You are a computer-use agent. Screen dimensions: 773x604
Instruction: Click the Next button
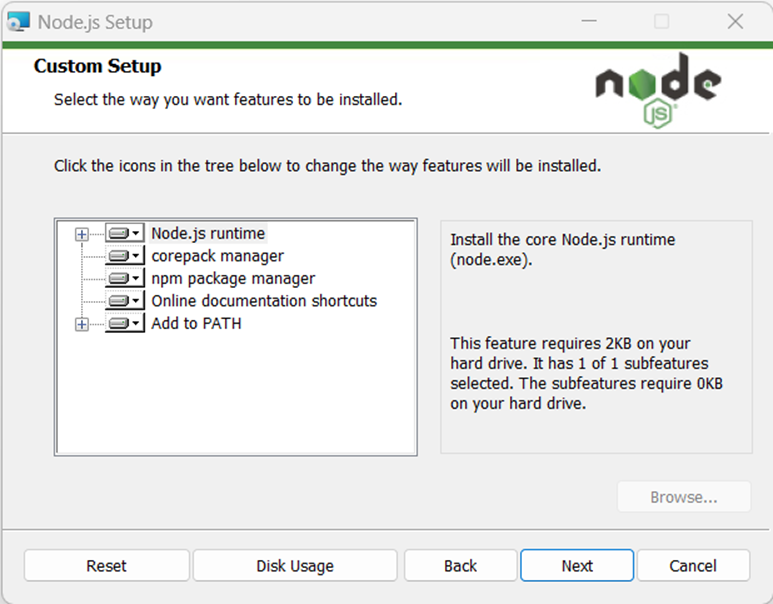577,566
